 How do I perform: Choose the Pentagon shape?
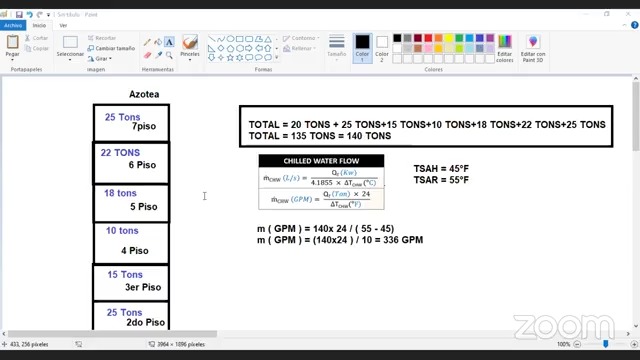230,48
